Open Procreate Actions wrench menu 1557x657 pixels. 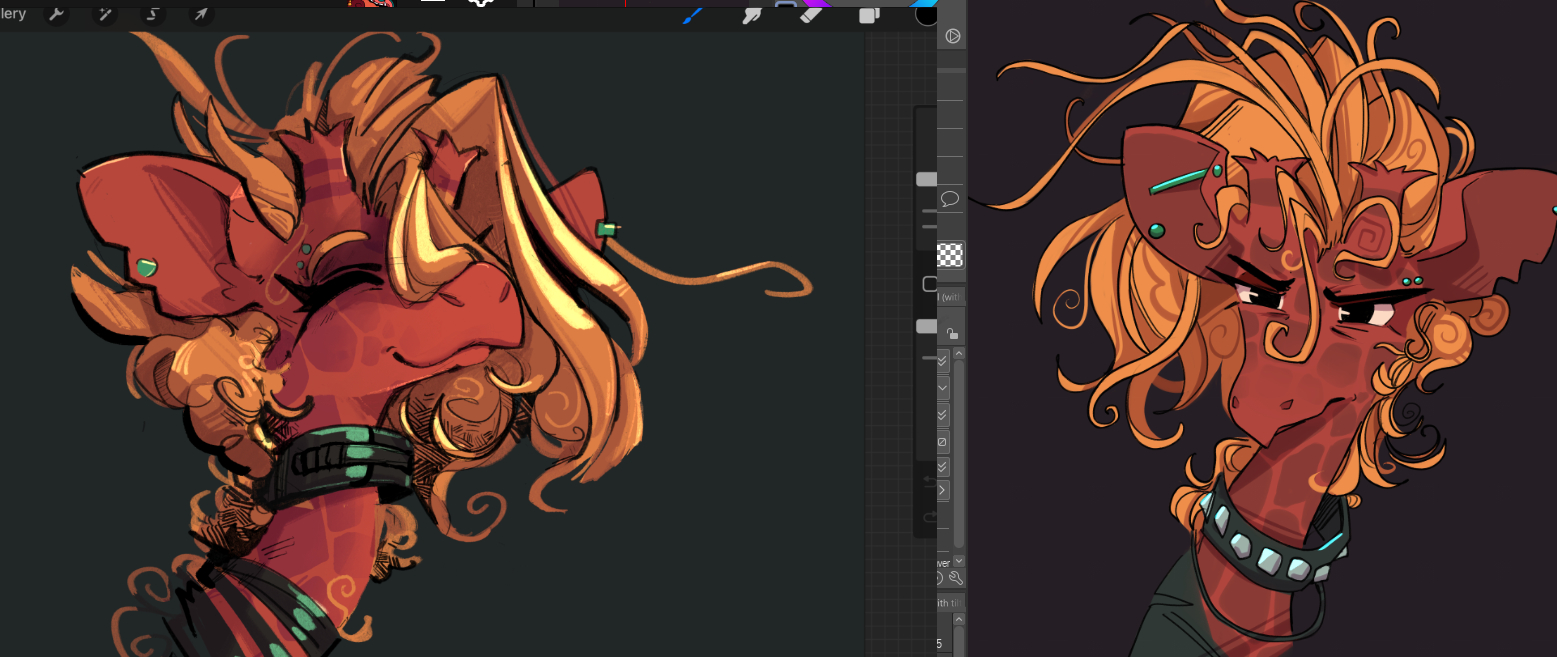(x=57, y=14)
